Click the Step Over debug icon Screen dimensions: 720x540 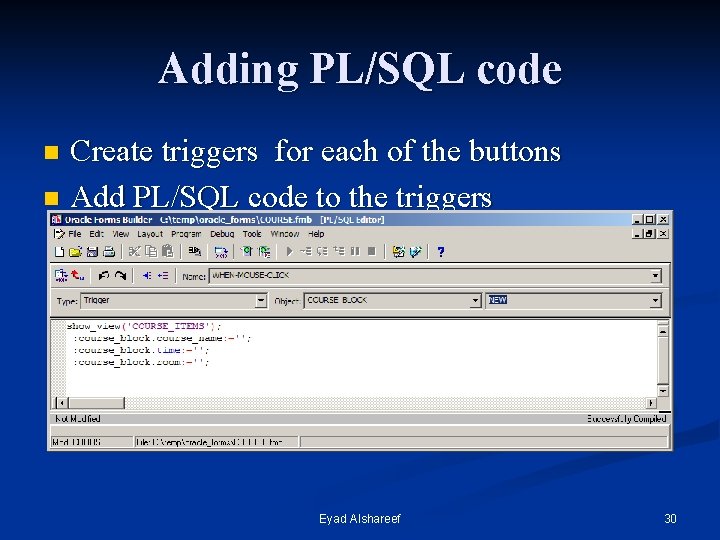click(x=322, y=252)
